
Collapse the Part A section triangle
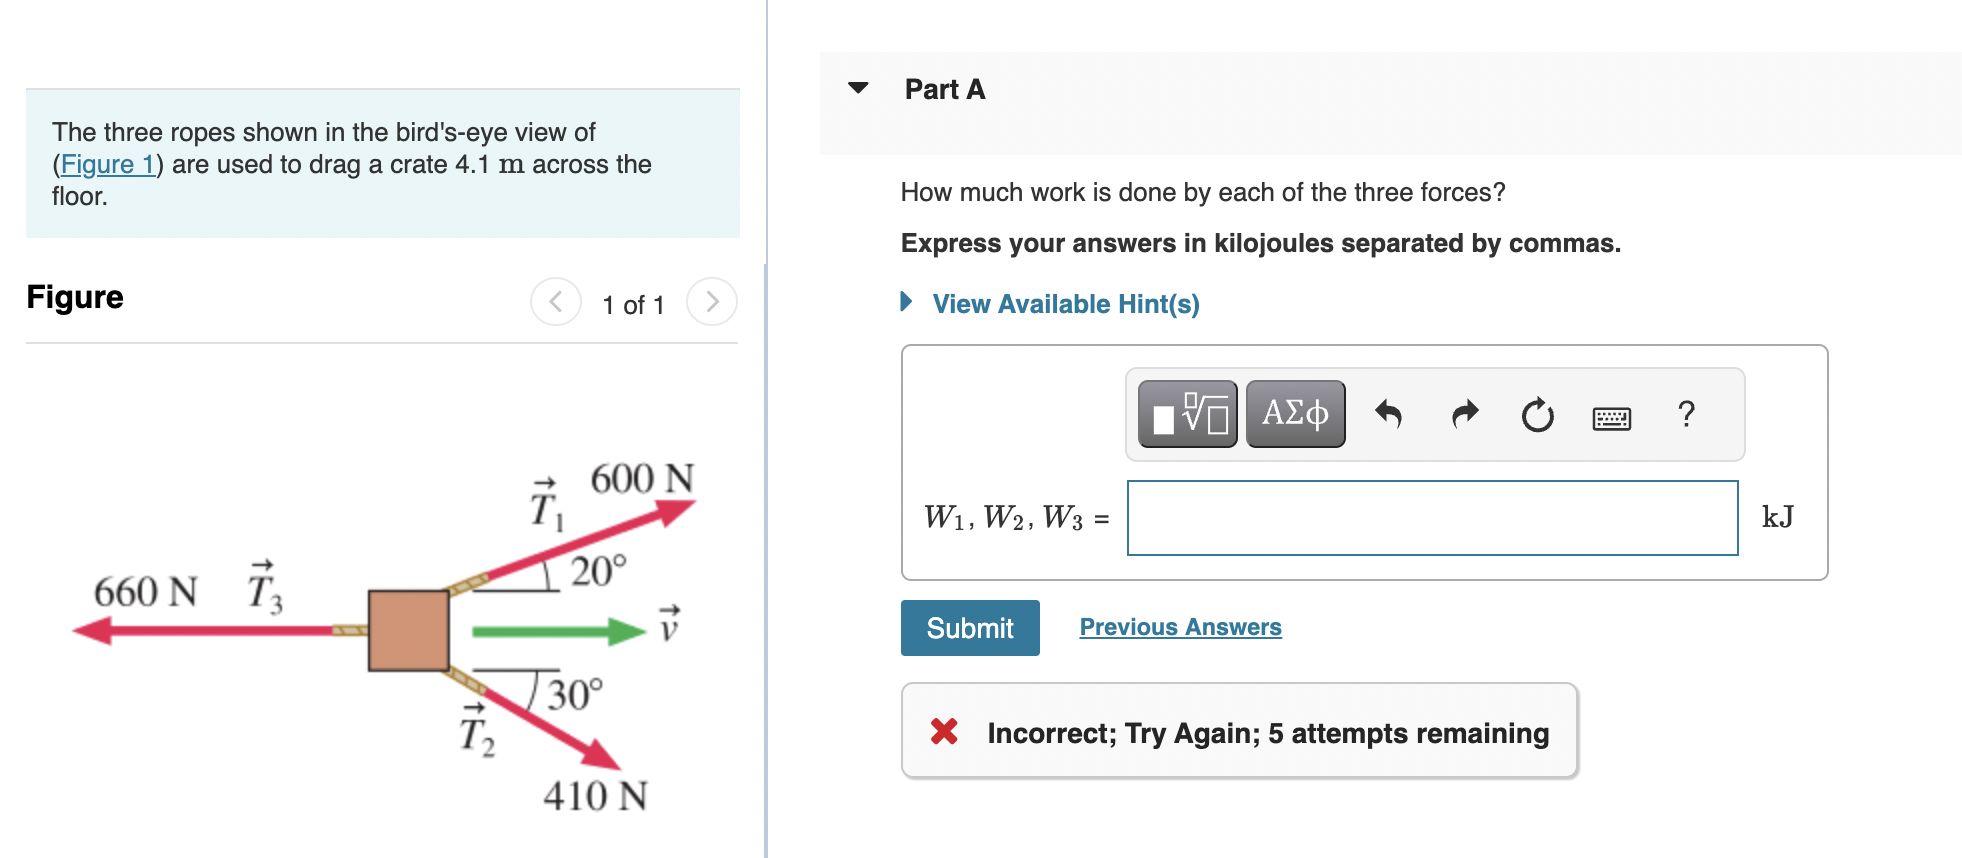coord(858,88)
